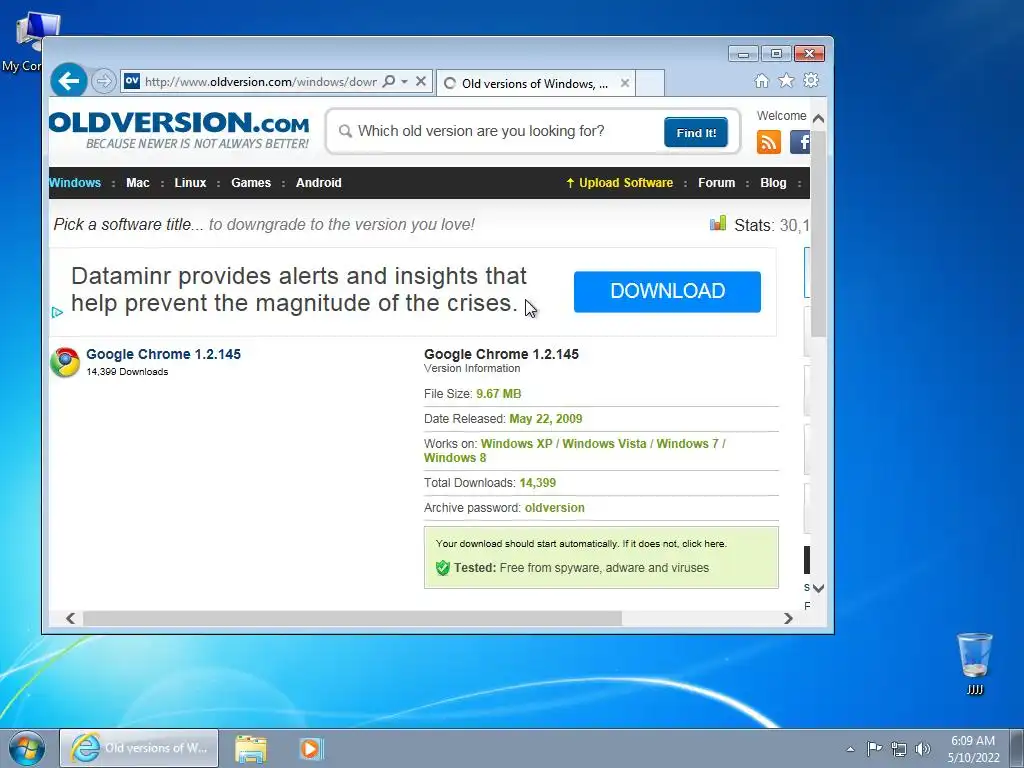Open the Google Chrome 1.2.145 title link
The height and width of the screenshot is (768, 1024).
[163, 354]
